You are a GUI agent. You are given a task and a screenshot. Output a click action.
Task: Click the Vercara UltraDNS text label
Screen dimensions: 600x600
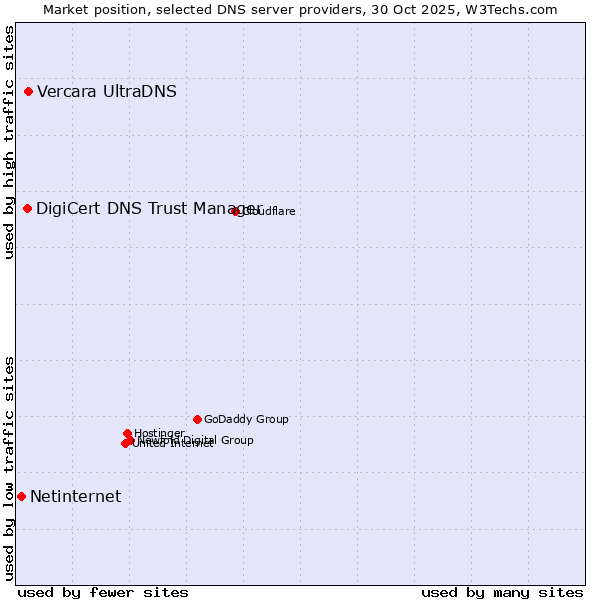[107, 92]
